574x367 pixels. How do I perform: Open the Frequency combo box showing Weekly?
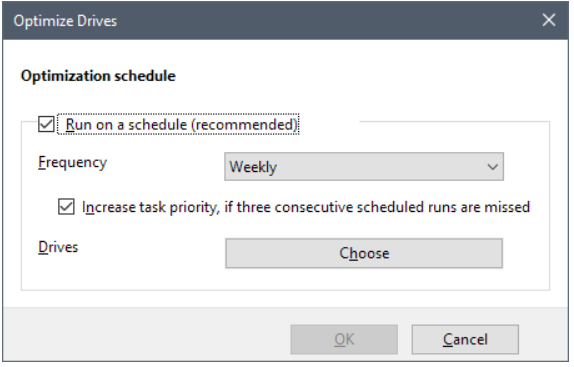364,166
